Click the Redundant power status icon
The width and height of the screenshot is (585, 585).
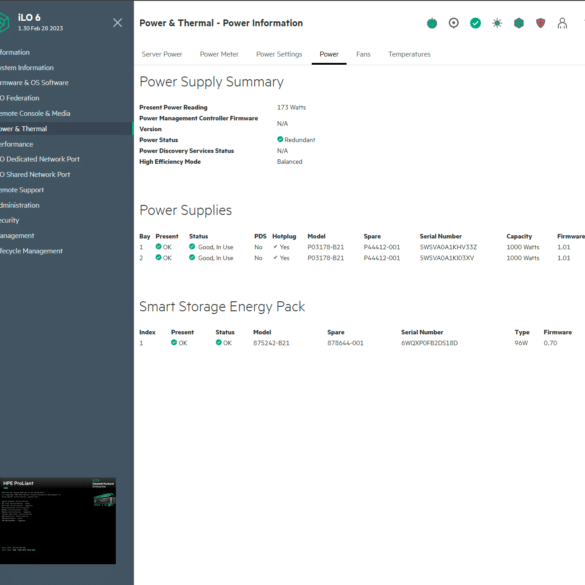coord(280,139)
